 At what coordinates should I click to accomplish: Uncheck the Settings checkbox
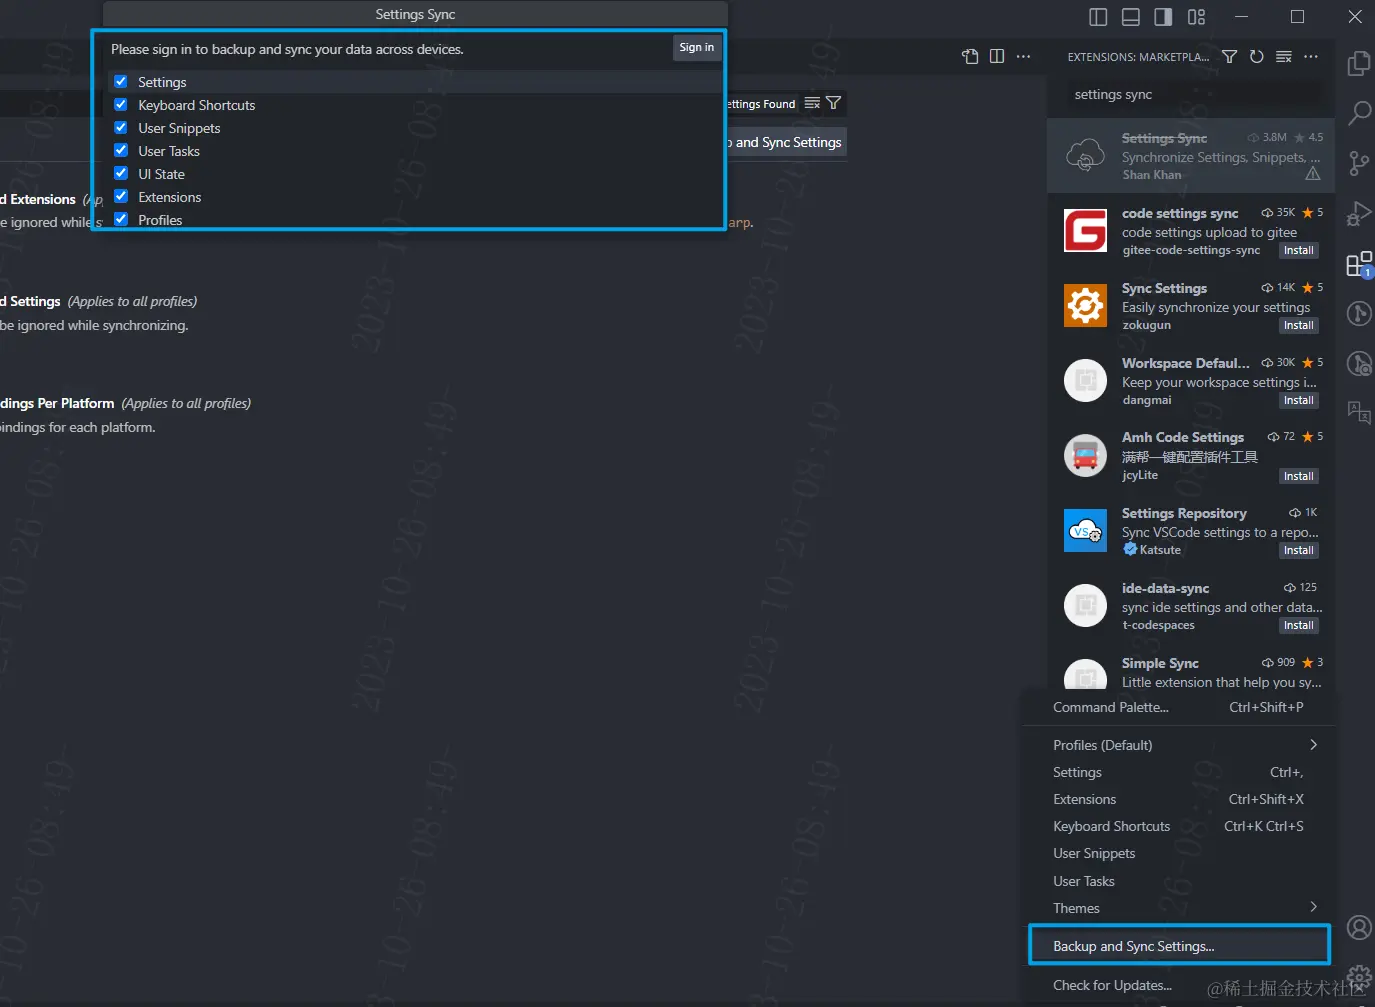click(x=121, y=82)
